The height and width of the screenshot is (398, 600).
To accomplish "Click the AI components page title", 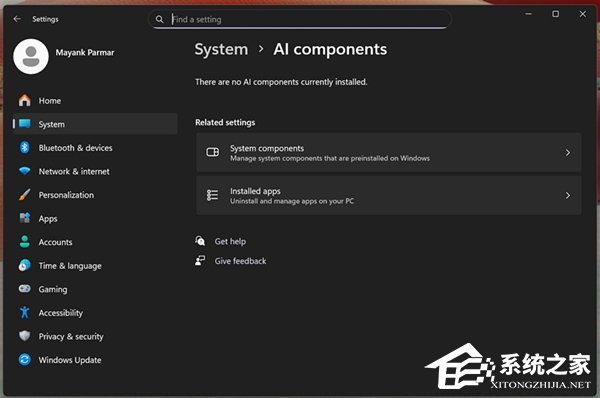I will point(330,49).
